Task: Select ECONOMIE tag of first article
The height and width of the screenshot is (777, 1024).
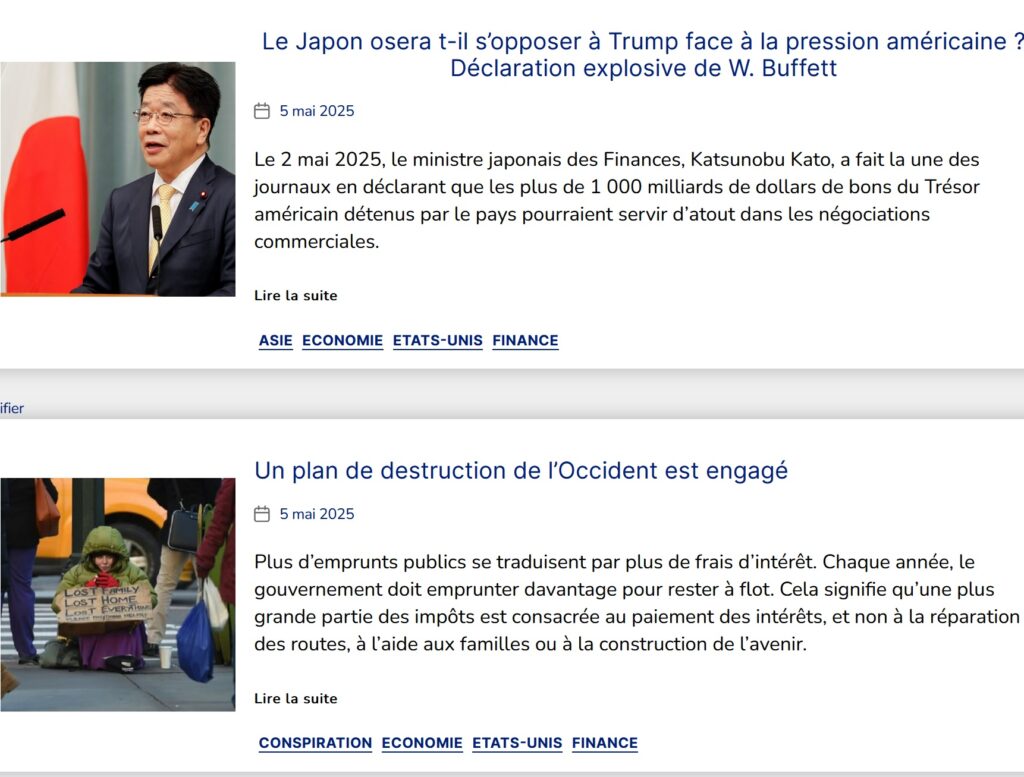Action: click(342, 340)
